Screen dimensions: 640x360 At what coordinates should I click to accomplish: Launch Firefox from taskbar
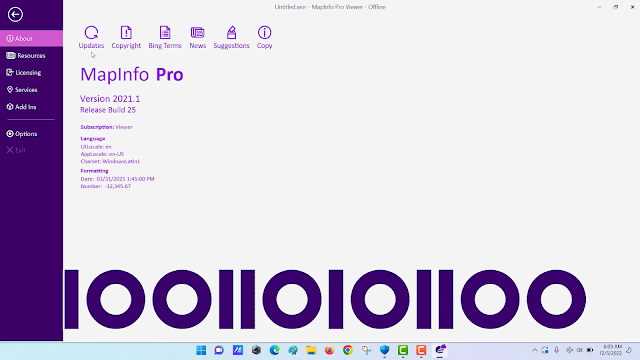[329, 350]
